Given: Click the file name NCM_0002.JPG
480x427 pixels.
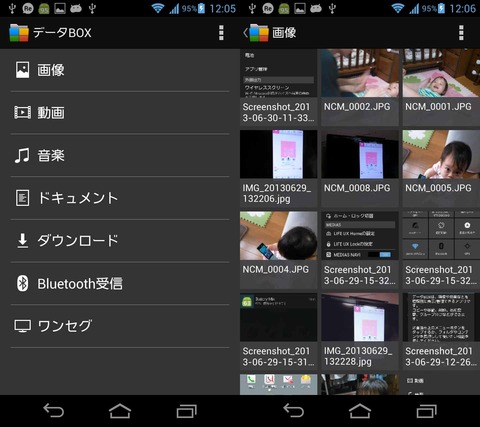Looking at the screenshot, I should tap(357, 107).
